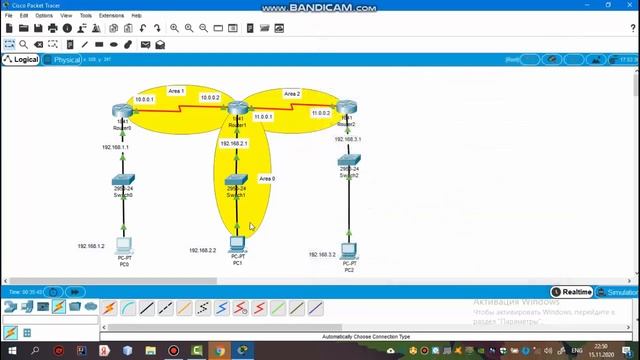Pick the Fiber orange cable

(184, 308)
